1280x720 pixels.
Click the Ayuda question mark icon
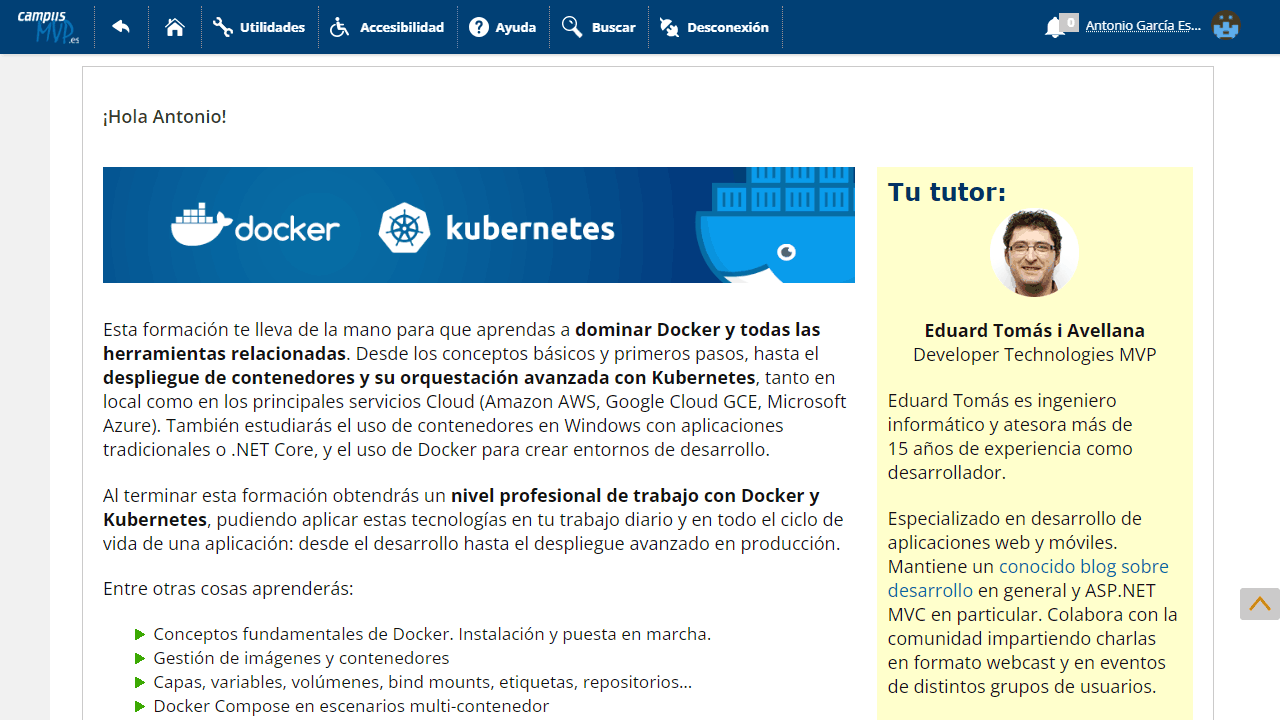(x=479, y=27)
